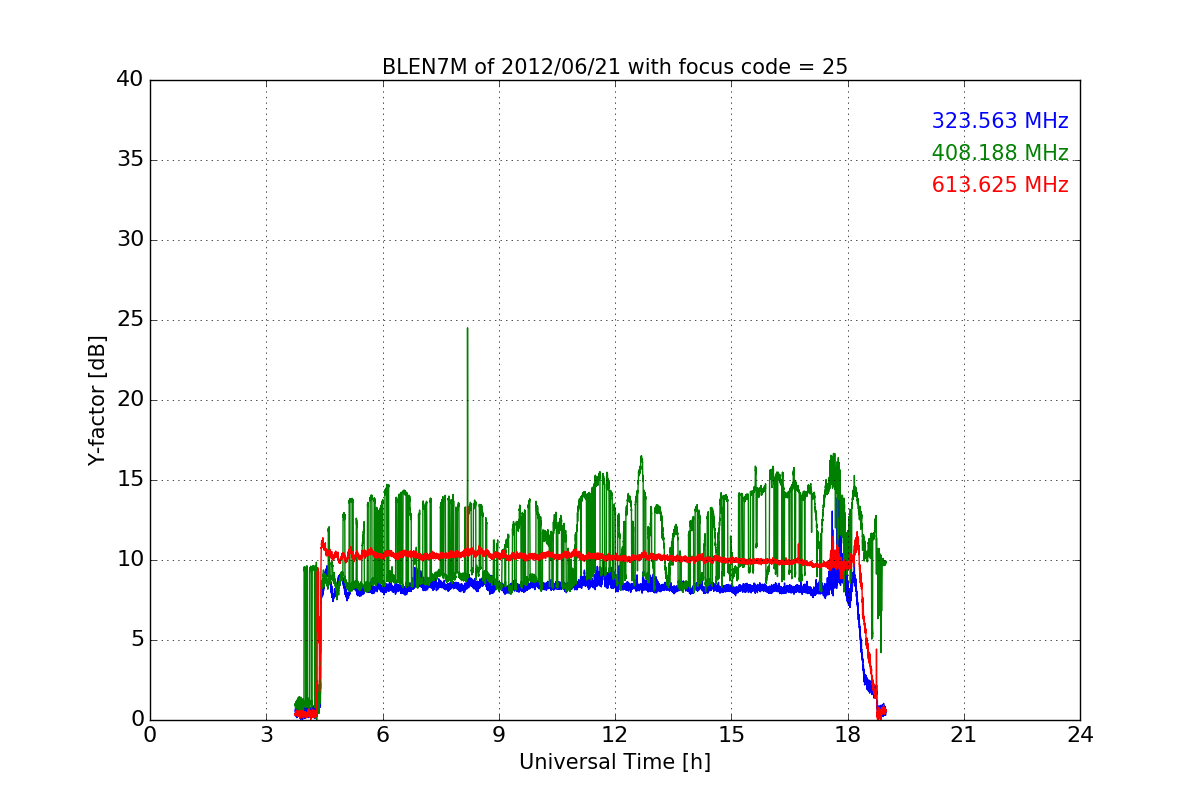Click the plot title 'BLEN7M of 2012/06/21 with focus code = 25'
1200x800 pixels.
tap(615, 67)
